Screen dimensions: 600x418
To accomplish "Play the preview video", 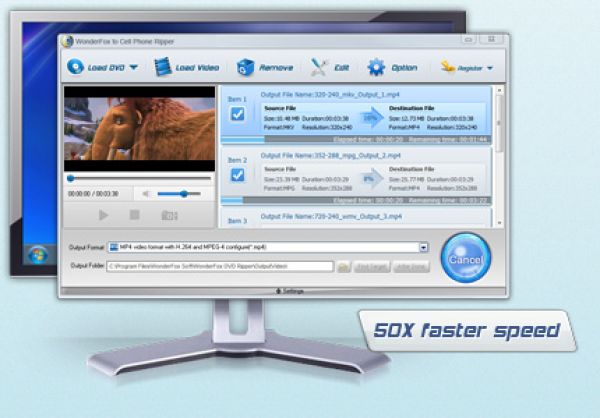I will (x=103, y=215).
